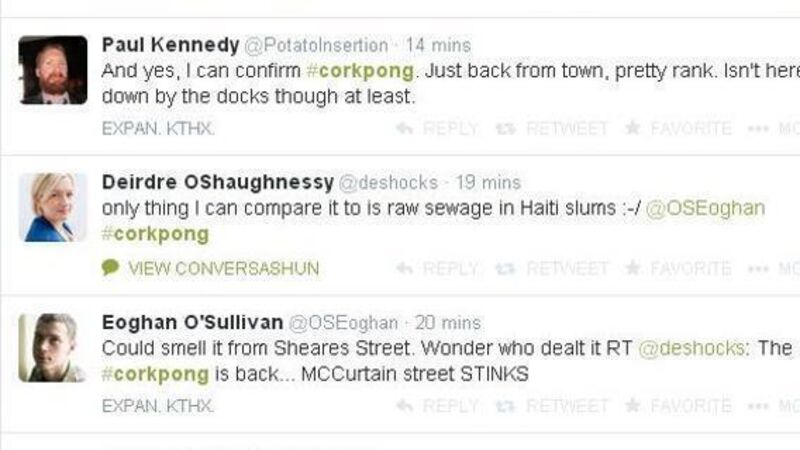Open more options on Paul Kennedy's tweet
Viewport: 800px width, 450px height.
pyautogui.click(x=773, y=129)
